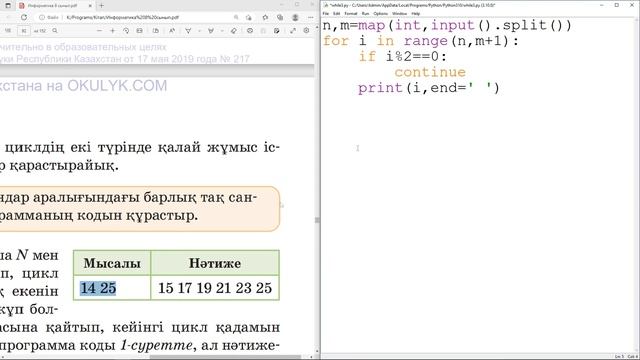Click the 'Мысалы' table header

[x=111, y=263]
